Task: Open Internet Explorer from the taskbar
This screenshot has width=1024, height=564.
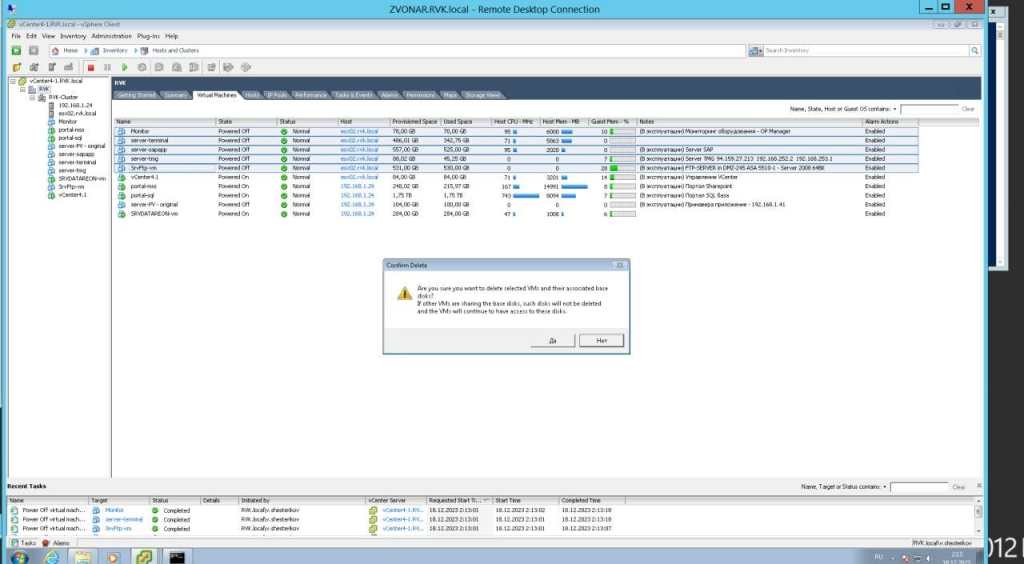Action: coord(52,556)
